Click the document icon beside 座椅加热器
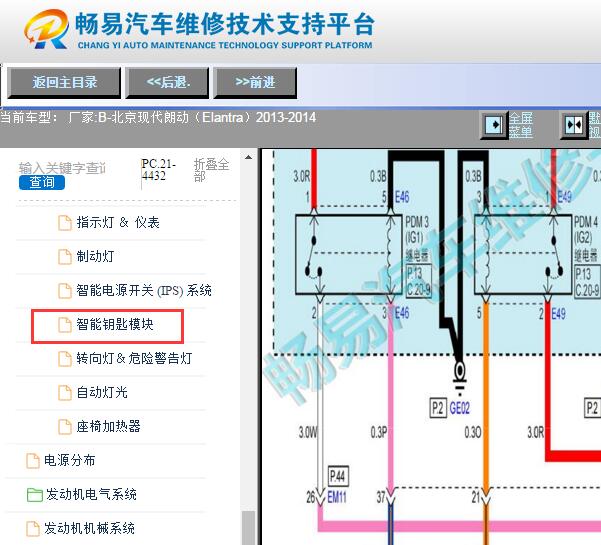This screenshot has height=545, width=601. click(x=65, y=427)
